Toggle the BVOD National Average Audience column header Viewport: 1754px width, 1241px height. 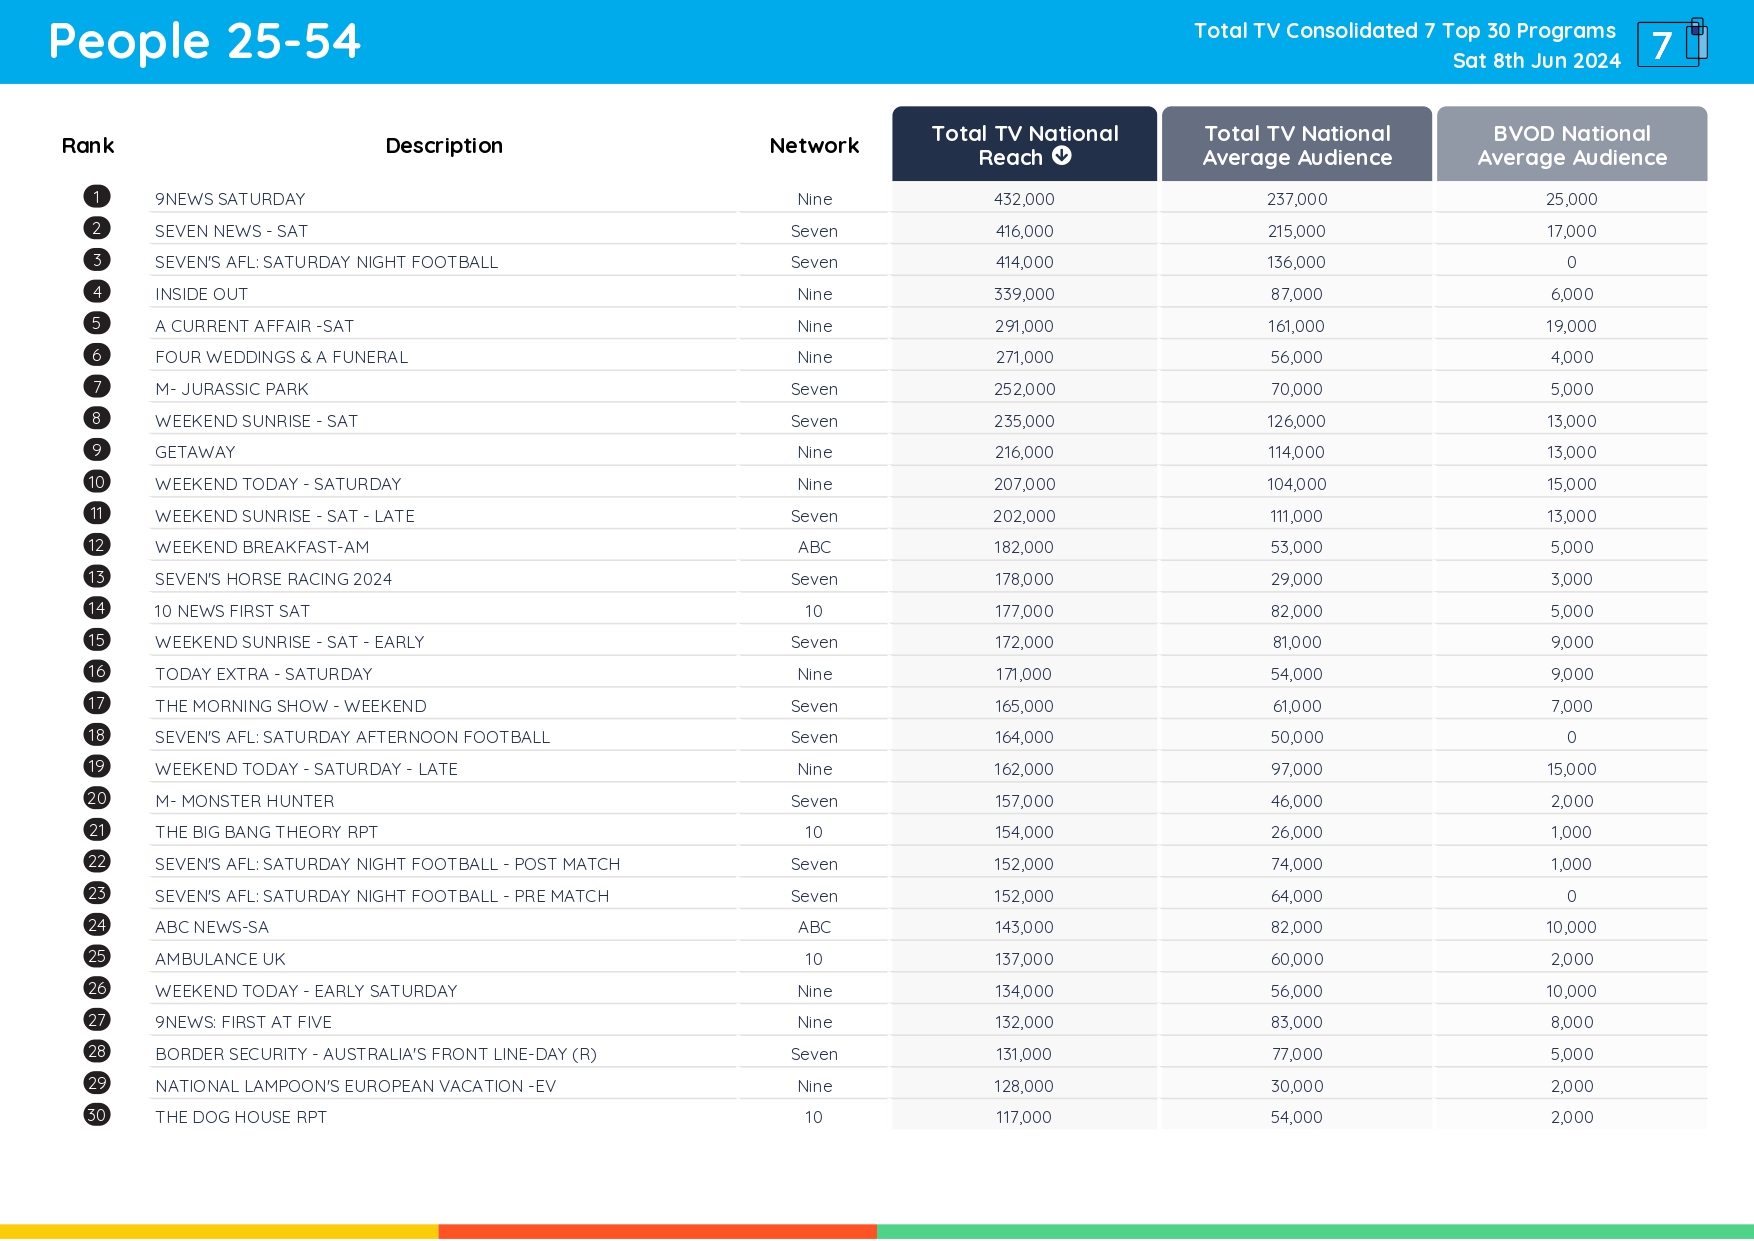[x=1571, y=144]
